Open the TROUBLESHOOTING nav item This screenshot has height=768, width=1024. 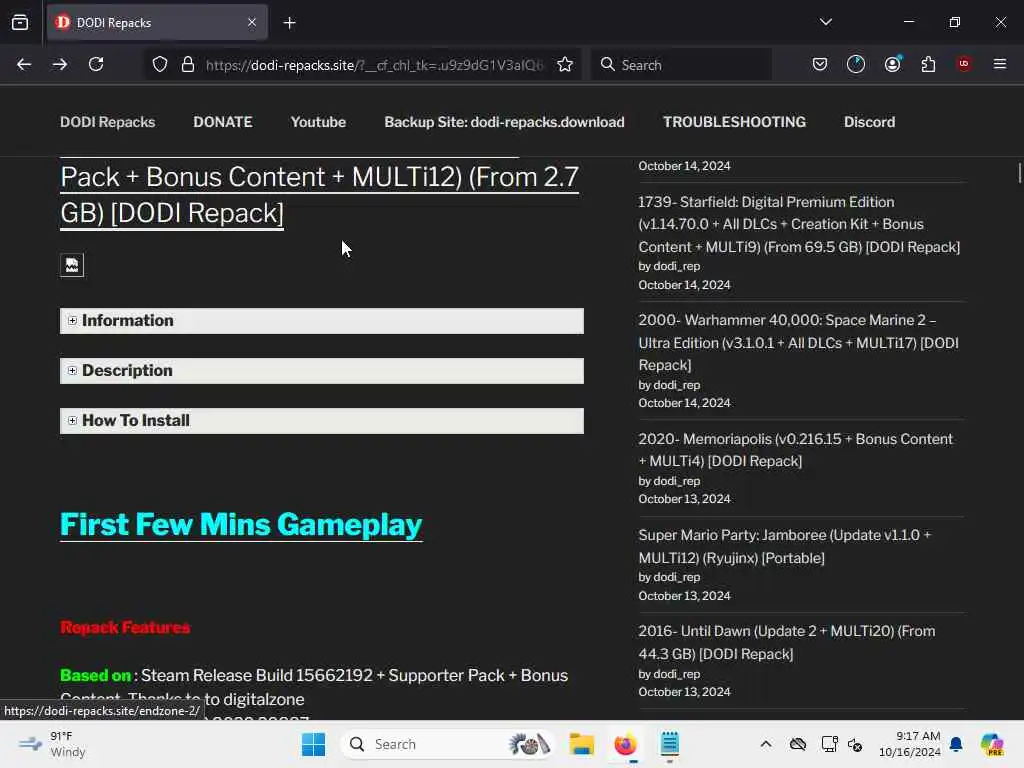pos(734,122)
